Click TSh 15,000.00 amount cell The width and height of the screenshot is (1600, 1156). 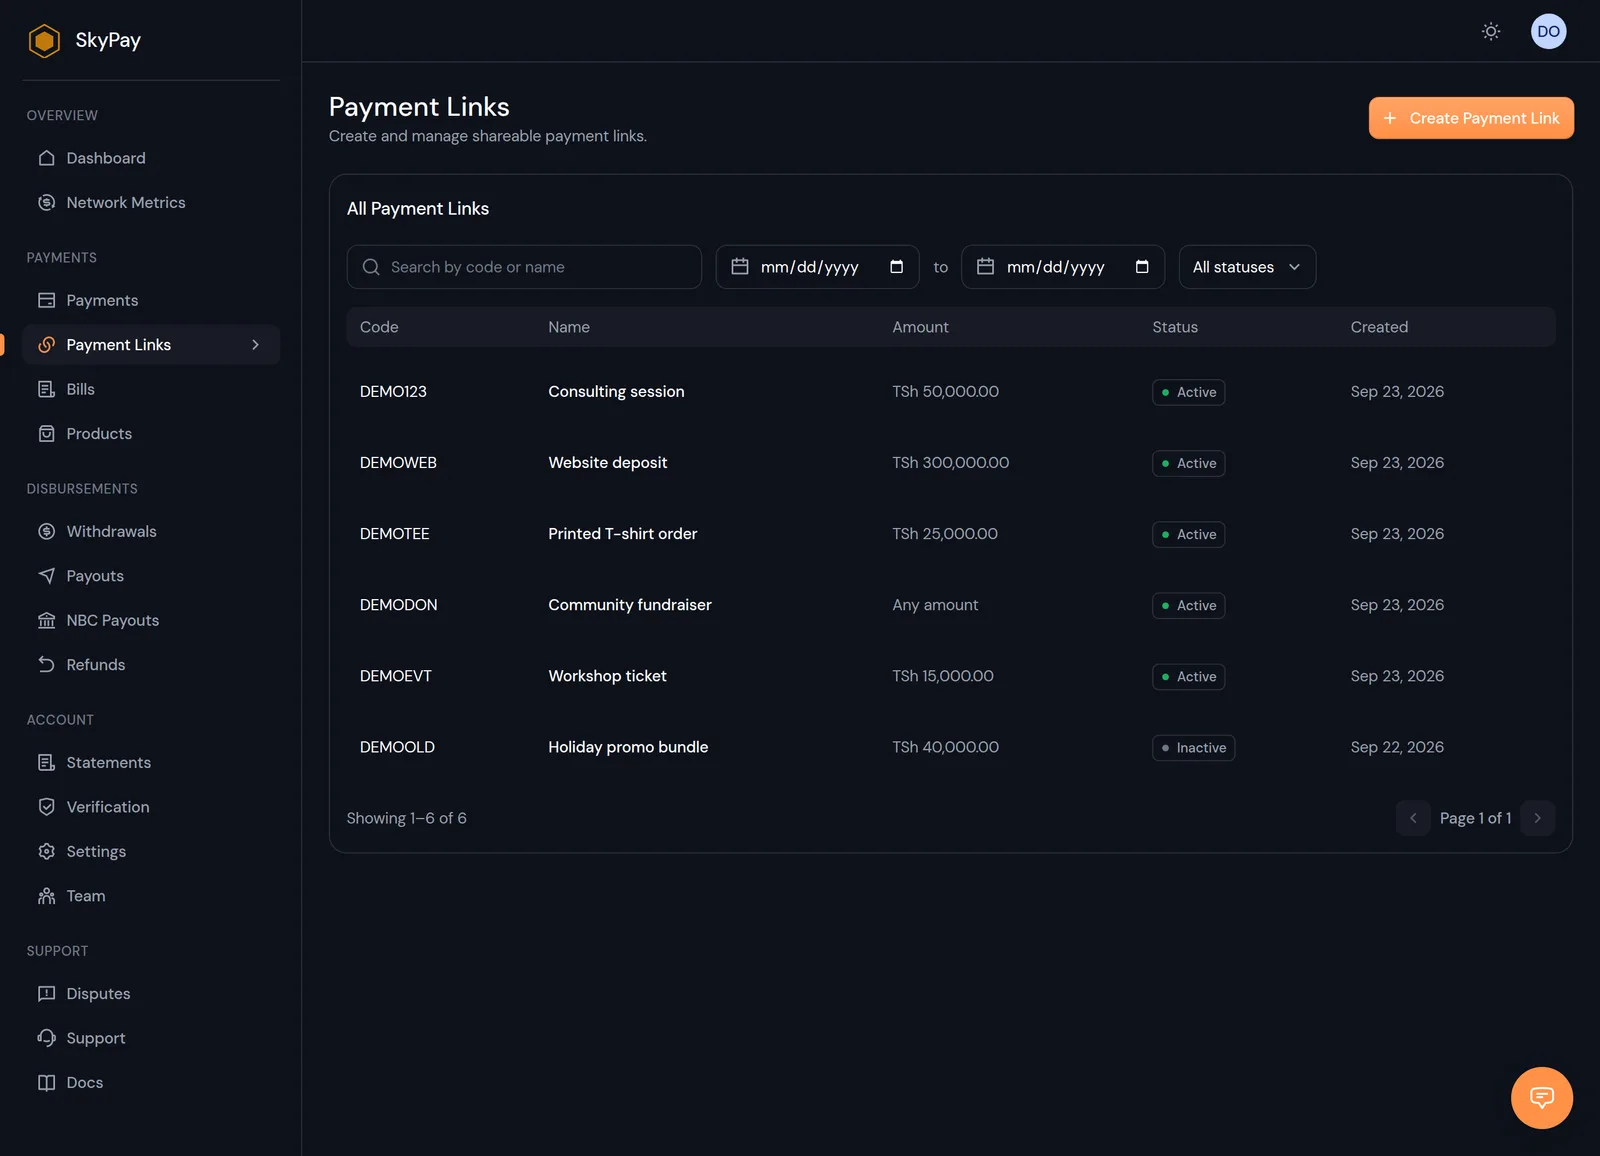[x=943, y=676]
